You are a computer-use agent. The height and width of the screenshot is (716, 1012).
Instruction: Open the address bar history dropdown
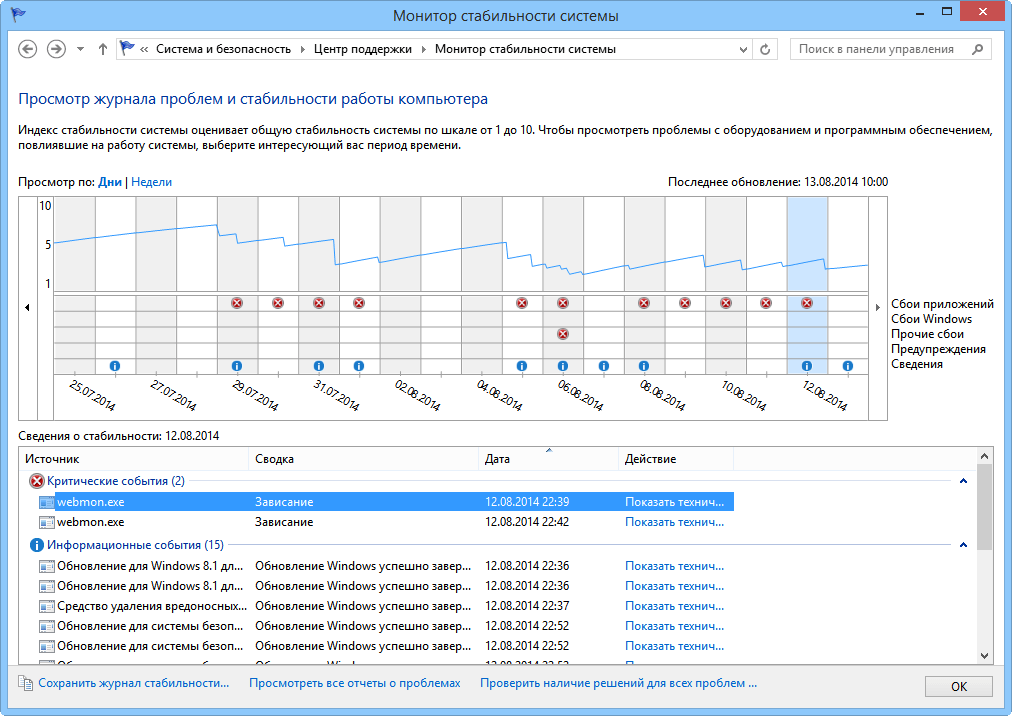tap(743, 49)
